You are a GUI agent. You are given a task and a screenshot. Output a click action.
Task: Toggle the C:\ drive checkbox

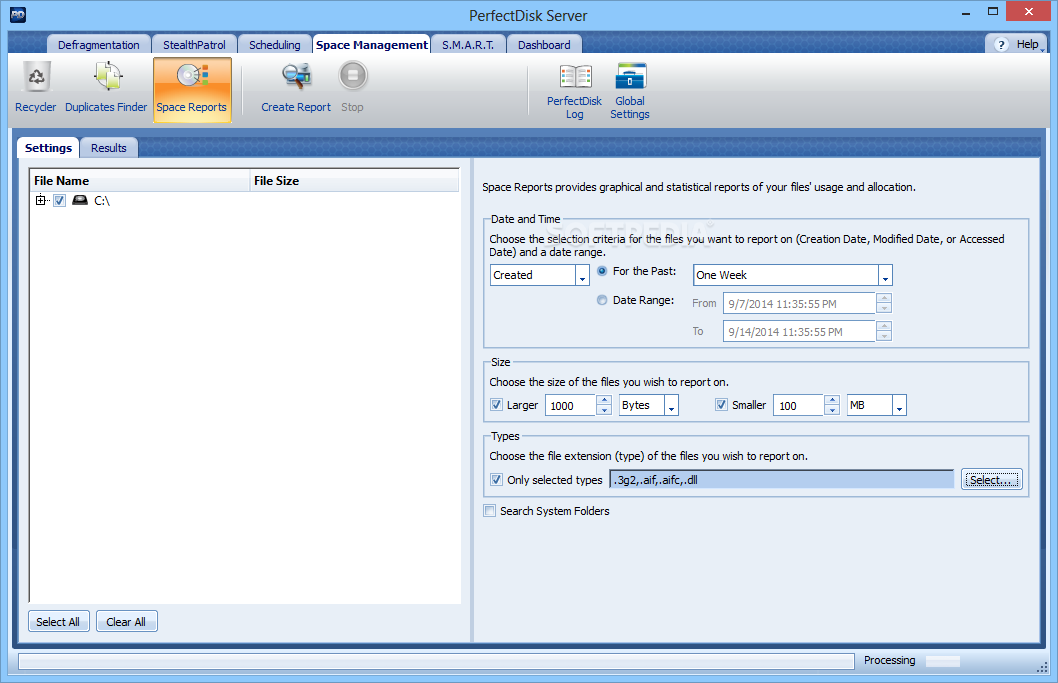(59, 200)
